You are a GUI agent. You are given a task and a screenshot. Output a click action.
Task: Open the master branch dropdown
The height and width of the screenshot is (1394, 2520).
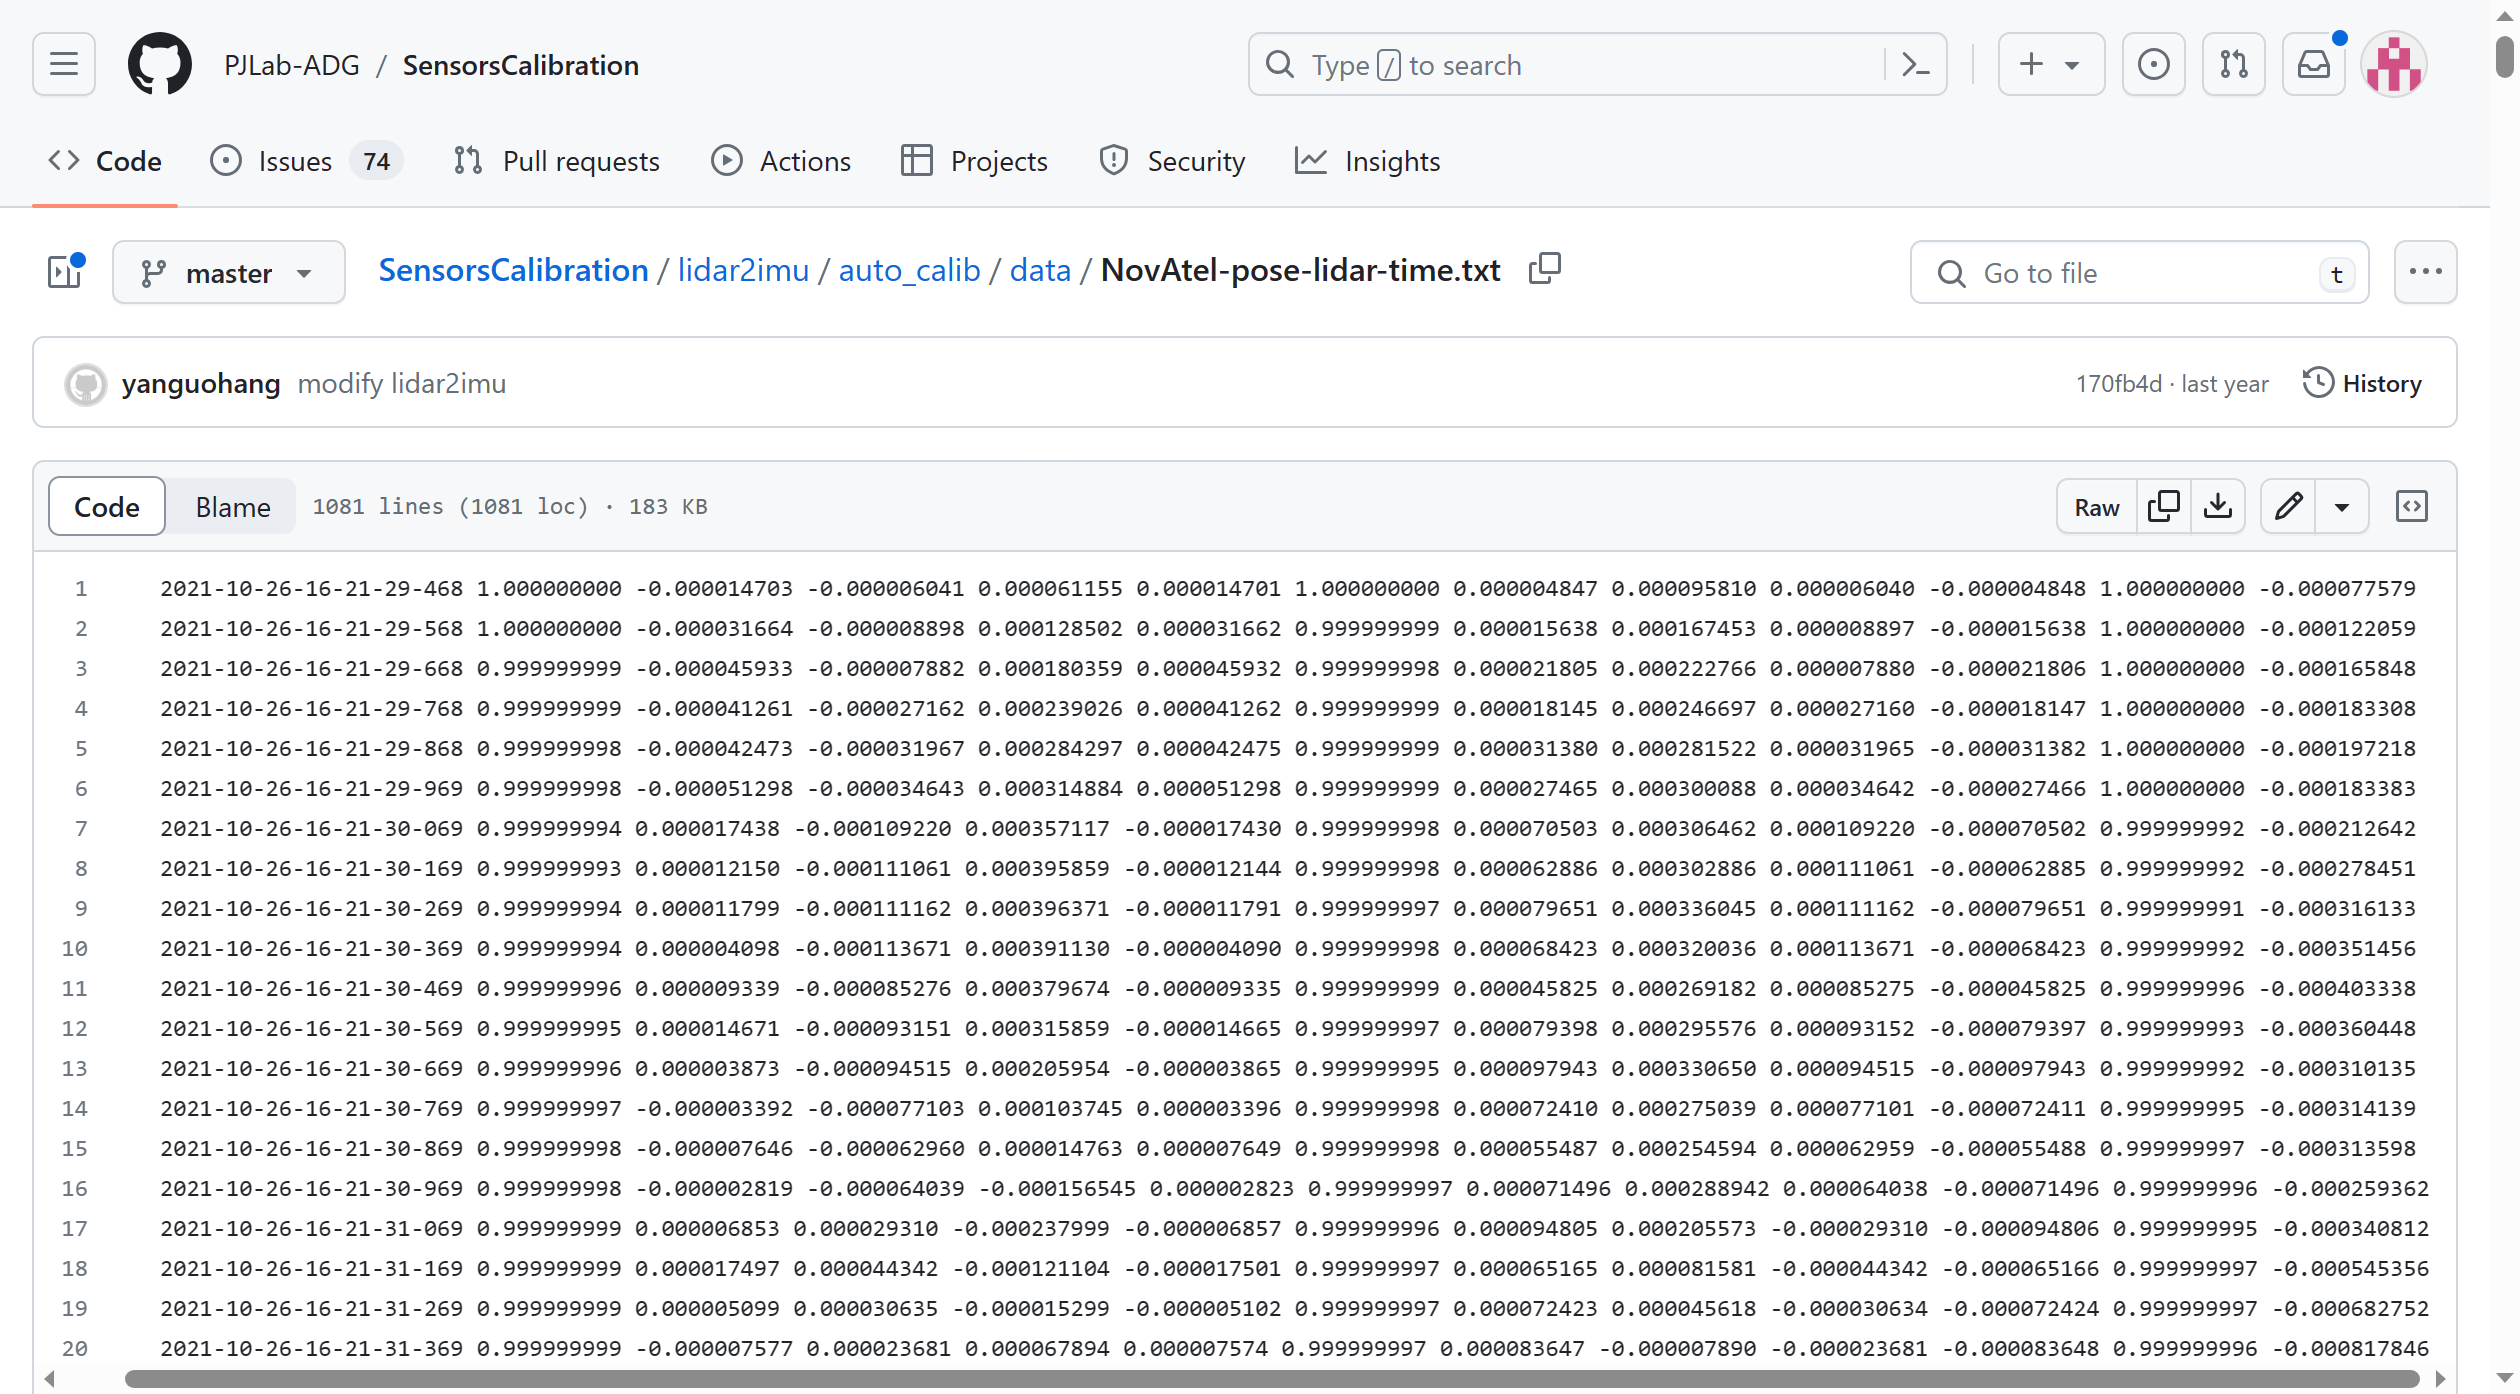[x=228, y=273]
